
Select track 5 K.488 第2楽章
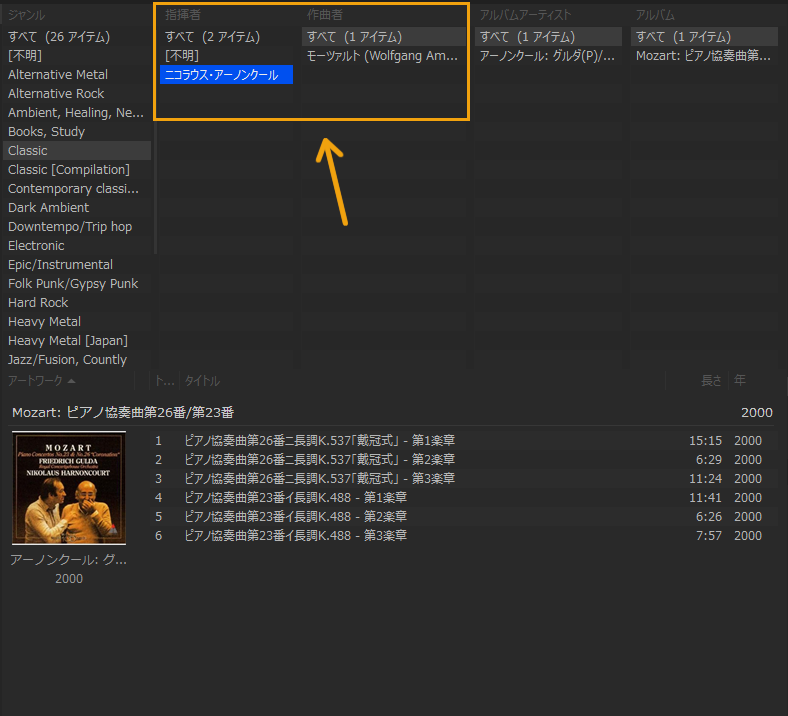461,517
